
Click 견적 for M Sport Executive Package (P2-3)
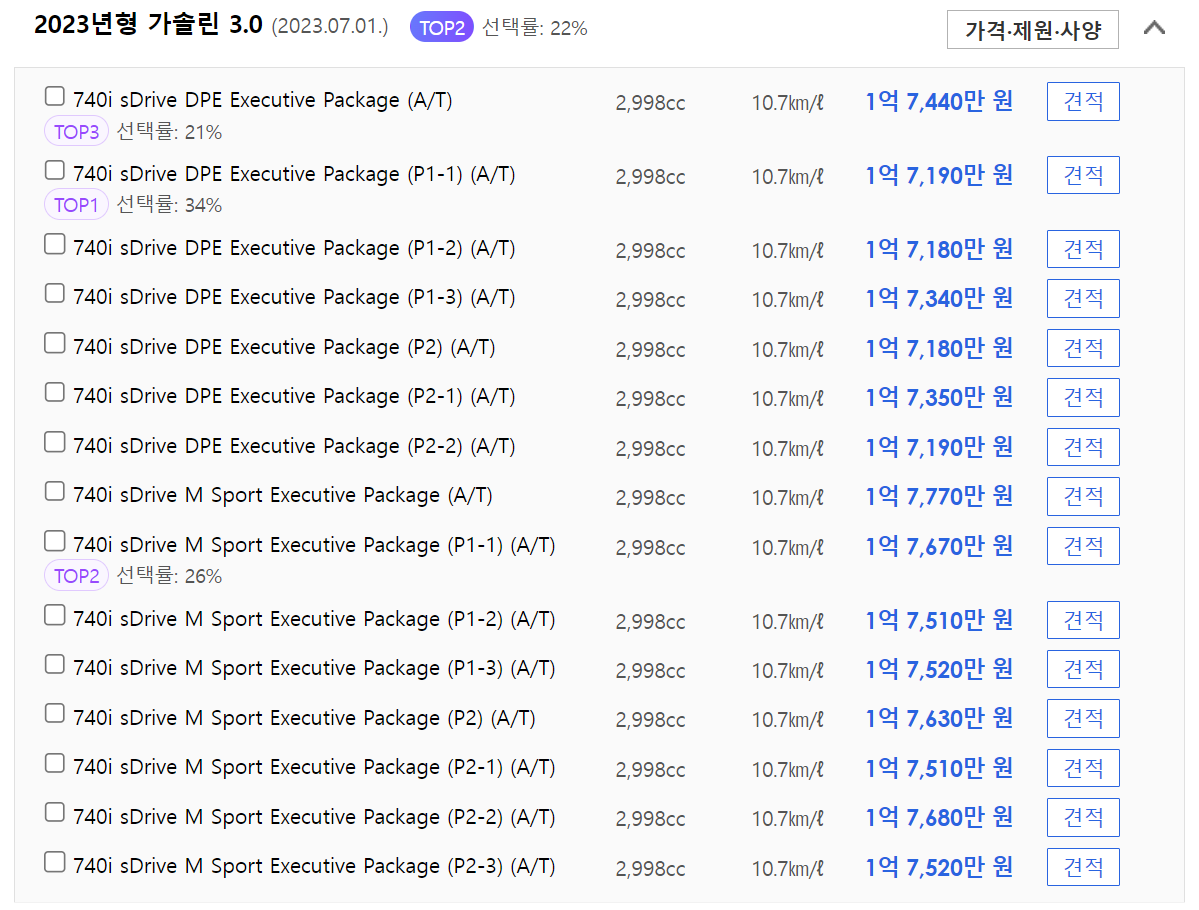coord(1083,867)
